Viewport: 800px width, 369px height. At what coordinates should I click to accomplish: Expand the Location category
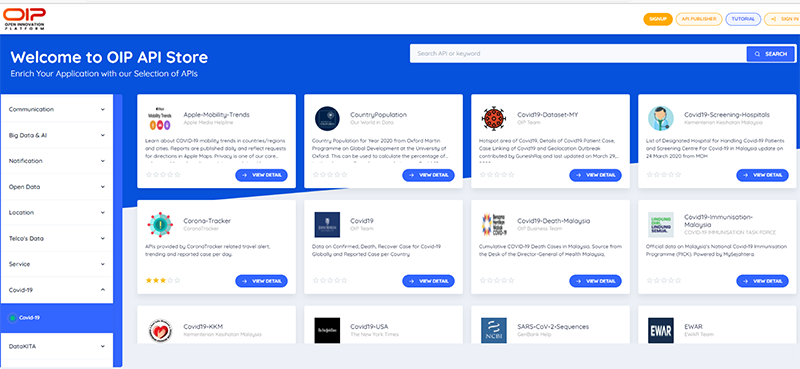point(57,212)
